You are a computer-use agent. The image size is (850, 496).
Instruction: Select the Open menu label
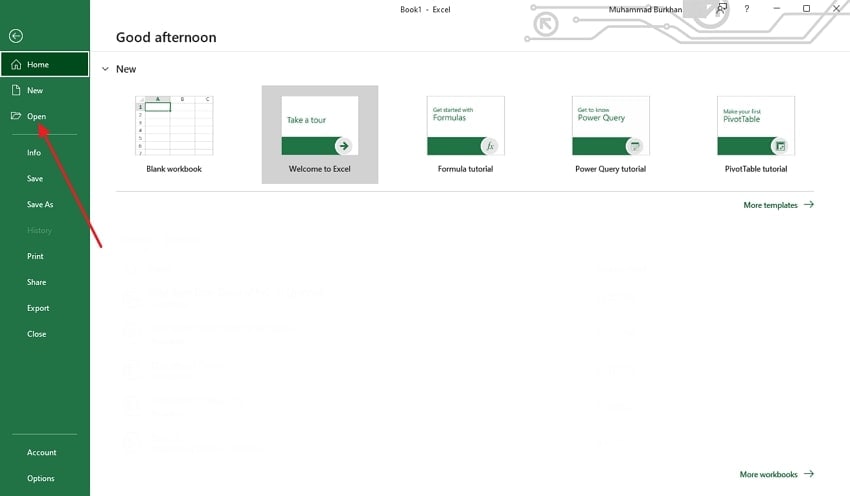coord(36,117)
